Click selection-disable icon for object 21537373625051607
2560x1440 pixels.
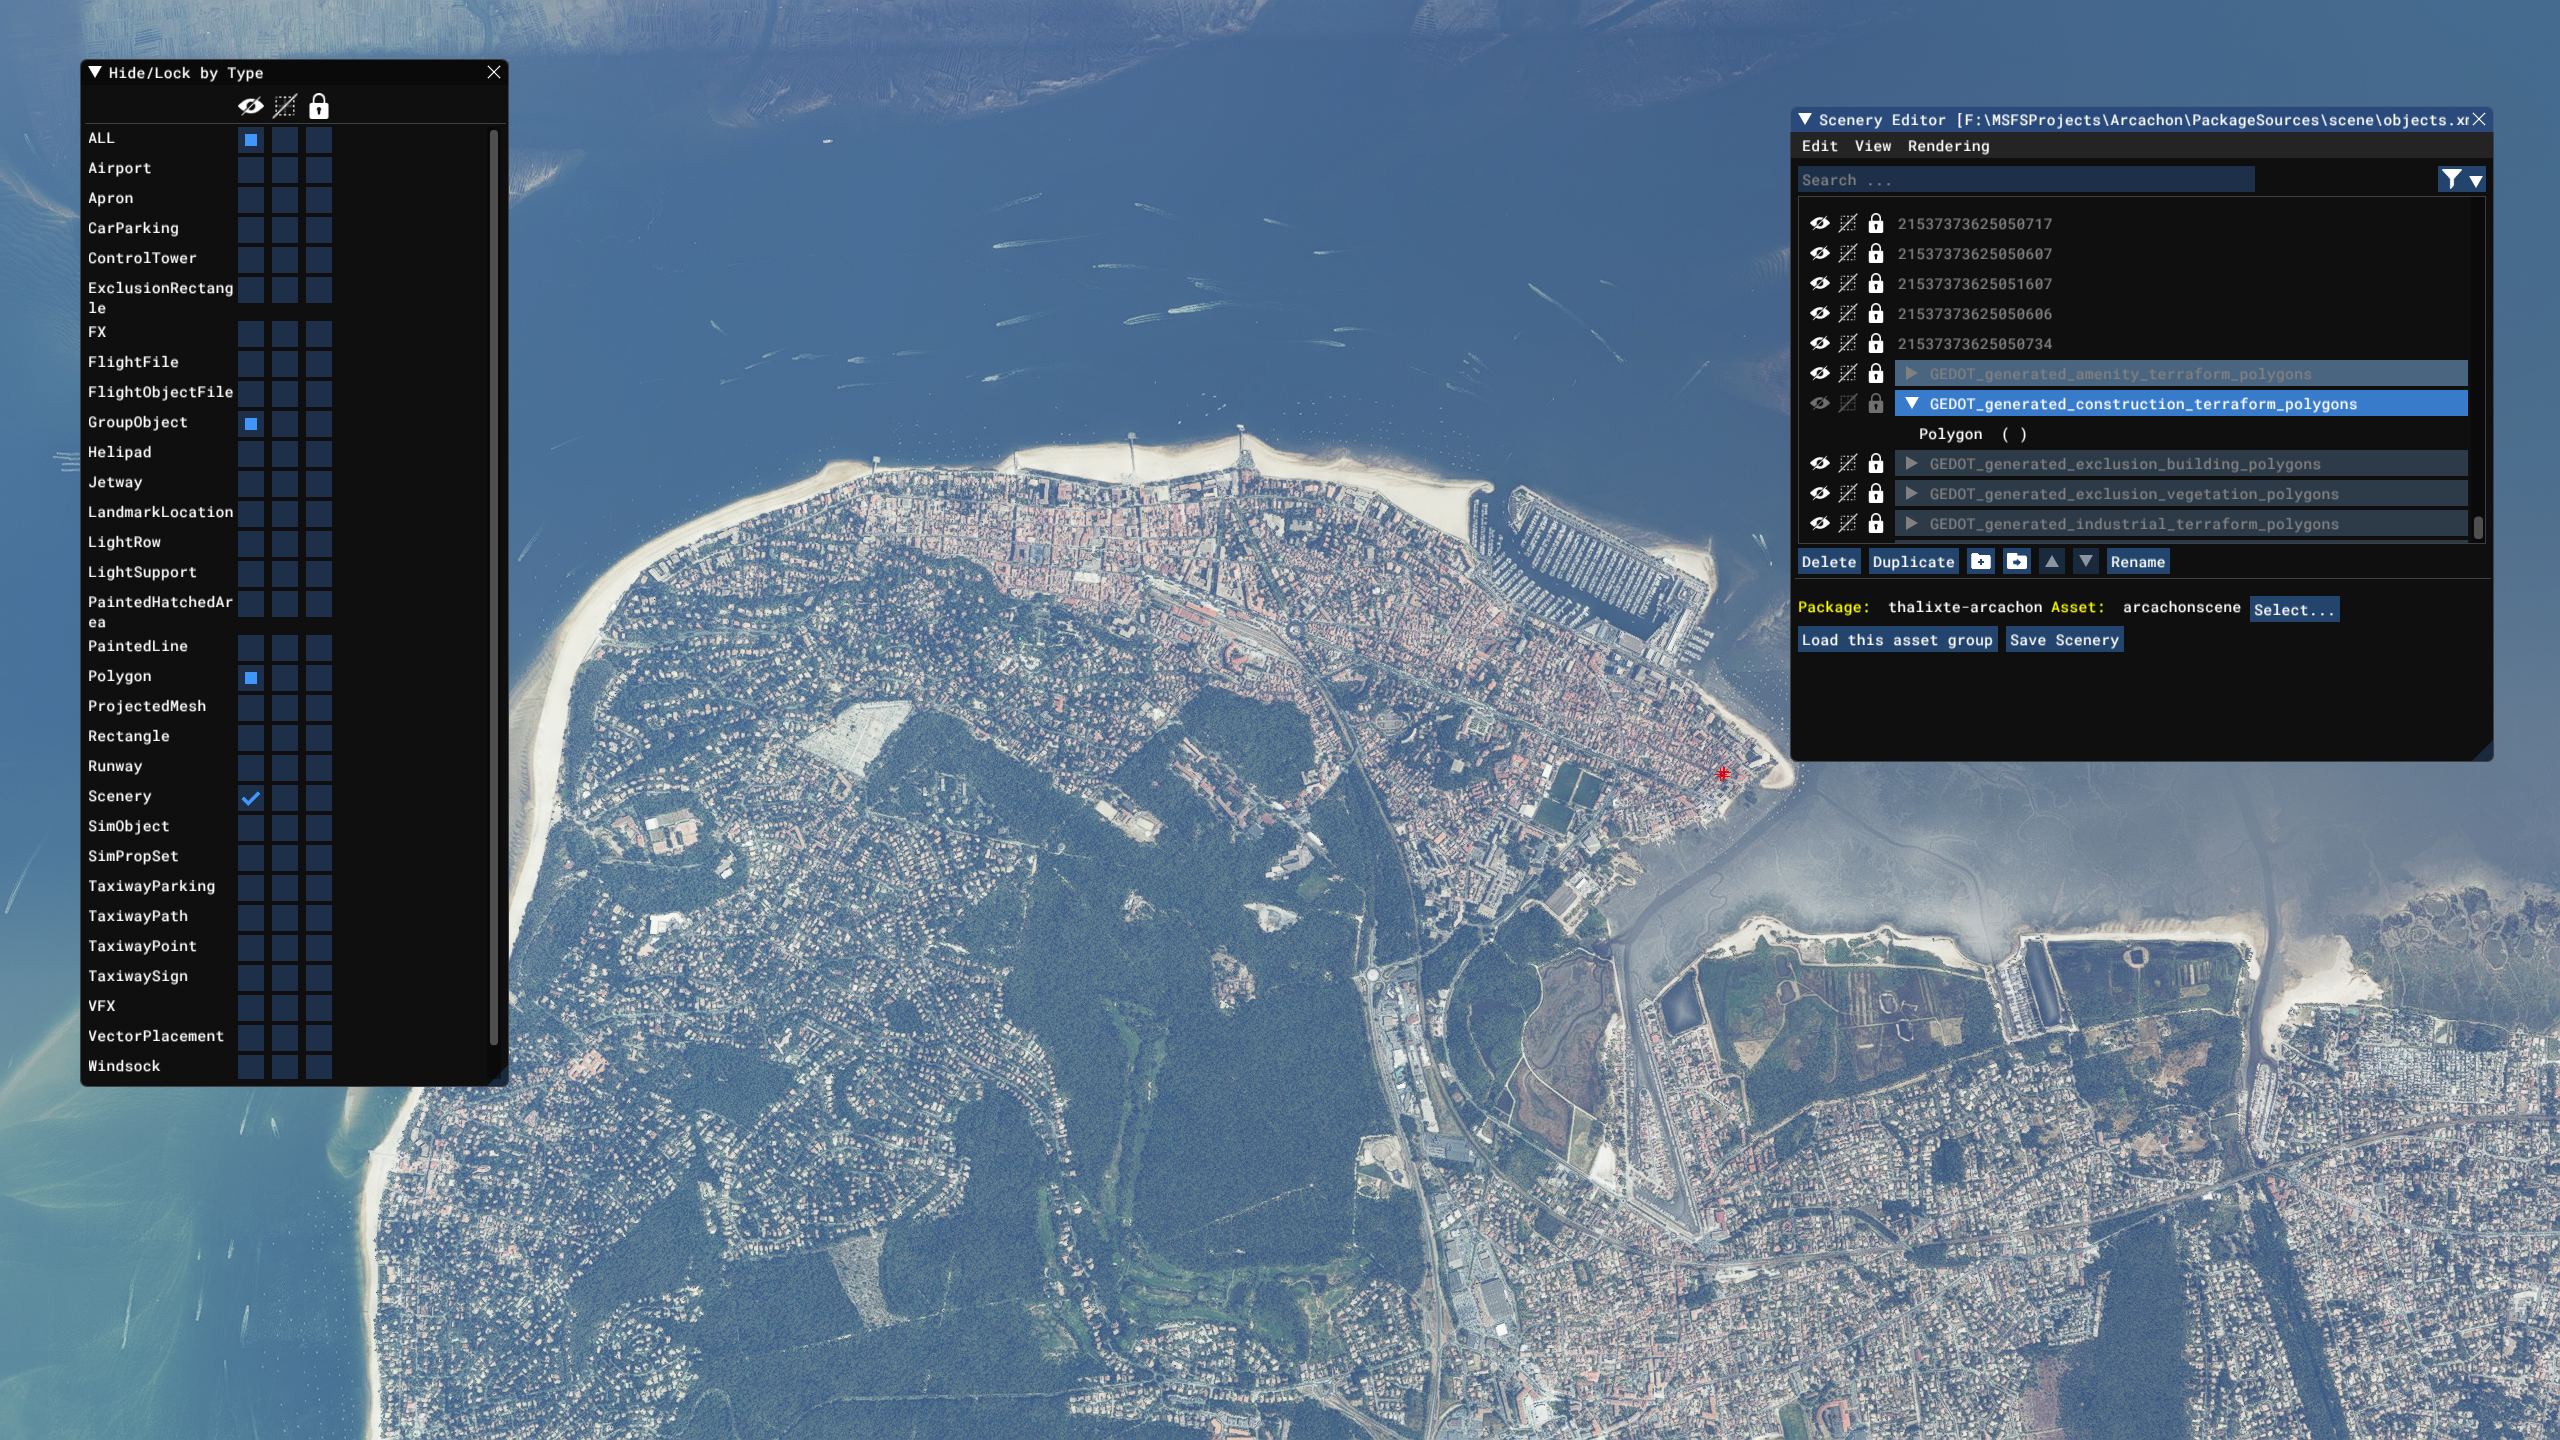click(1848, 284)
